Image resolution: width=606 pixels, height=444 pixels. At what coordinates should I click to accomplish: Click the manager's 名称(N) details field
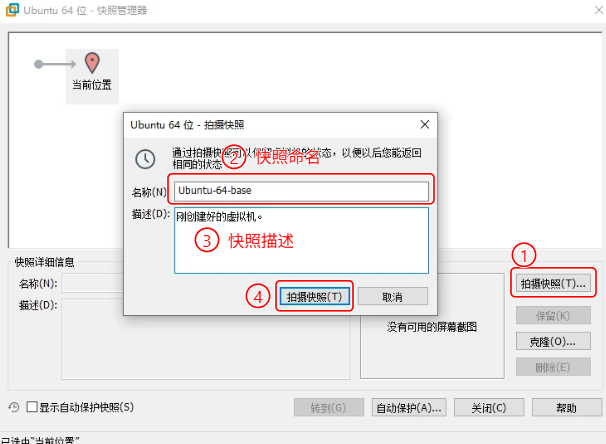tap(92, 283)
